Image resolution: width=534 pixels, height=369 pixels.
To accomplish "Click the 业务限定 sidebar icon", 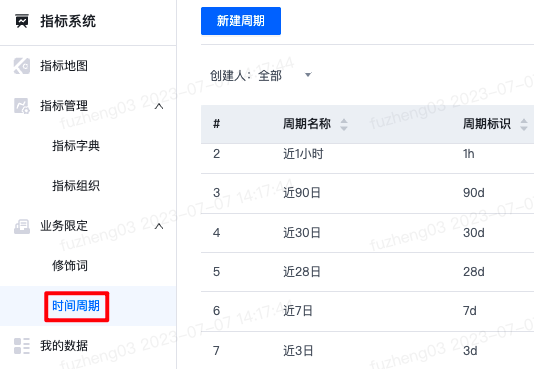I will tap(22, 226).
